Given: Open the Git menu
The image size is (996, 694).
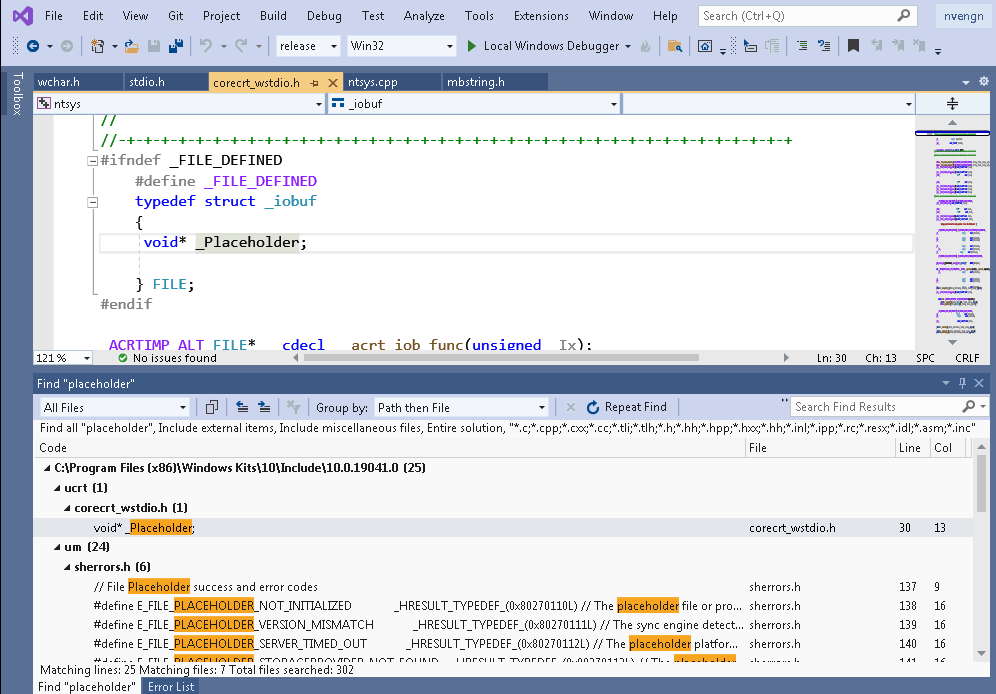Looking at the screenshot, I should point(176,16).
